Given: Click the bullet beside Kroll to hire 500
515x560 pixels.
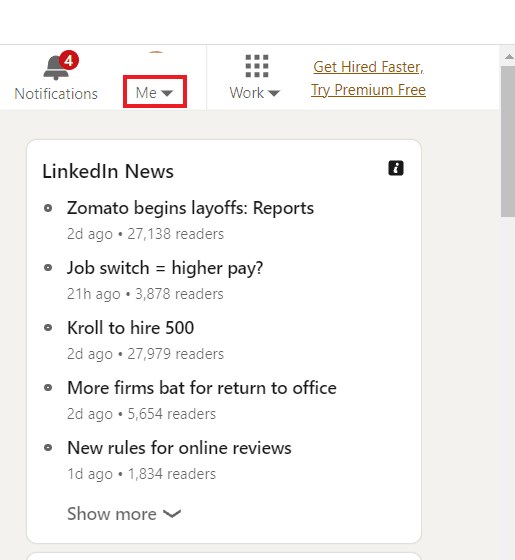Looking at the screenshot, I should pyautogui.click(x=48, y=328).
